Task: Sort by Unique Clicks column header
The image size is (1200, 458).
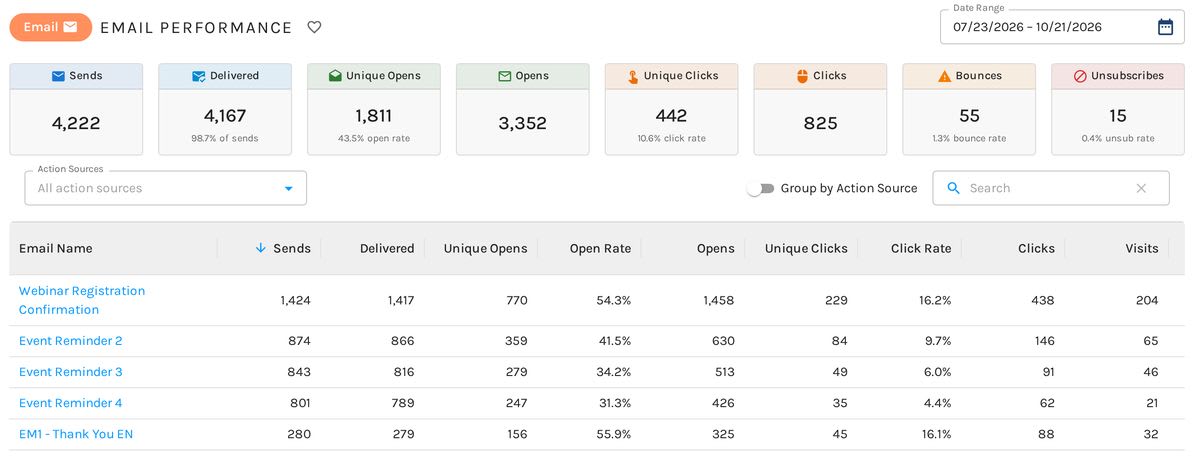Action: [806, 248]
